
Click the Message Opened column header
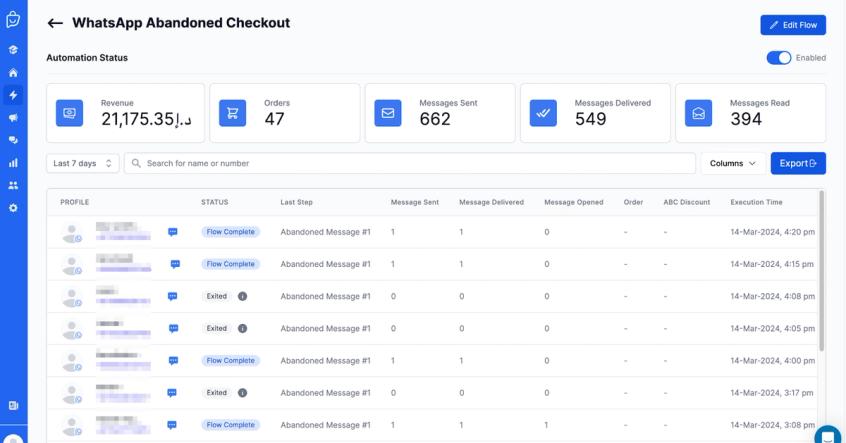click(574, 202)
